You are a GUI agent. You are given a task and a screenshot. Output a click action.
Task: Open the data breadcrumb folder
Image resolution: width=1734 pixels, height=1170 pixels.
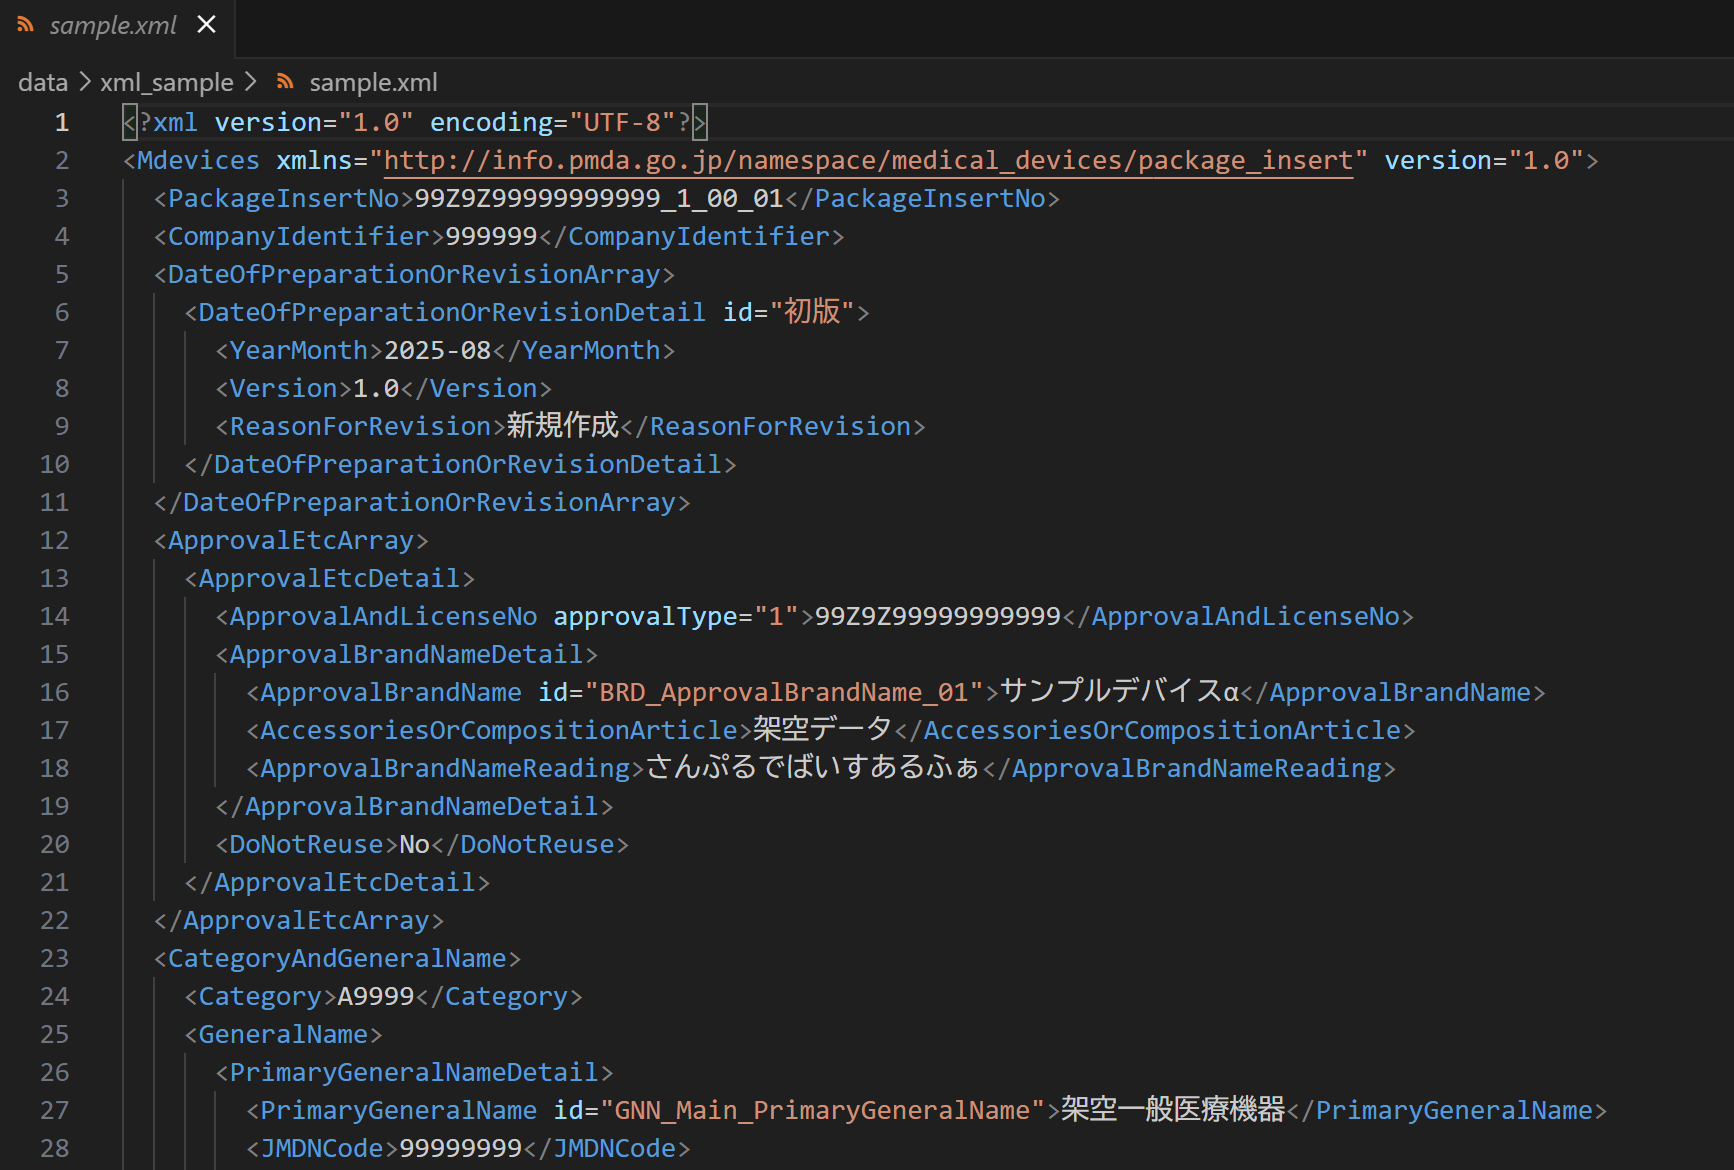[43, 82]
